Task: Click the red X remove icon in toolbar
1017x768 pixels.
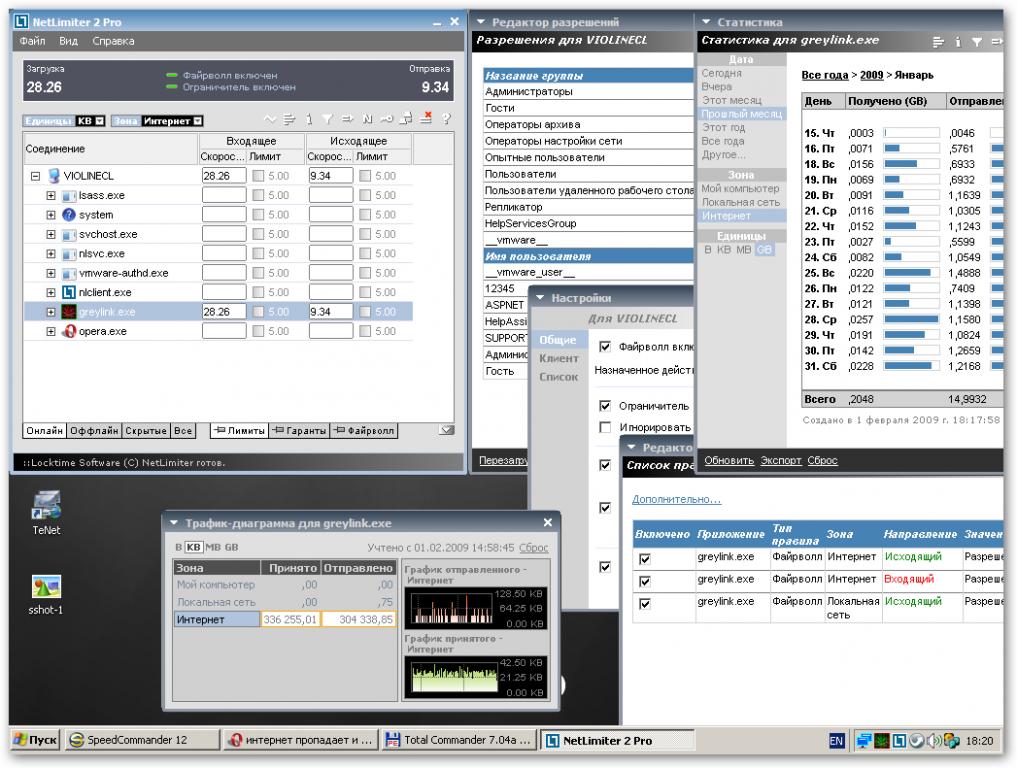Action: coord(426,119)
